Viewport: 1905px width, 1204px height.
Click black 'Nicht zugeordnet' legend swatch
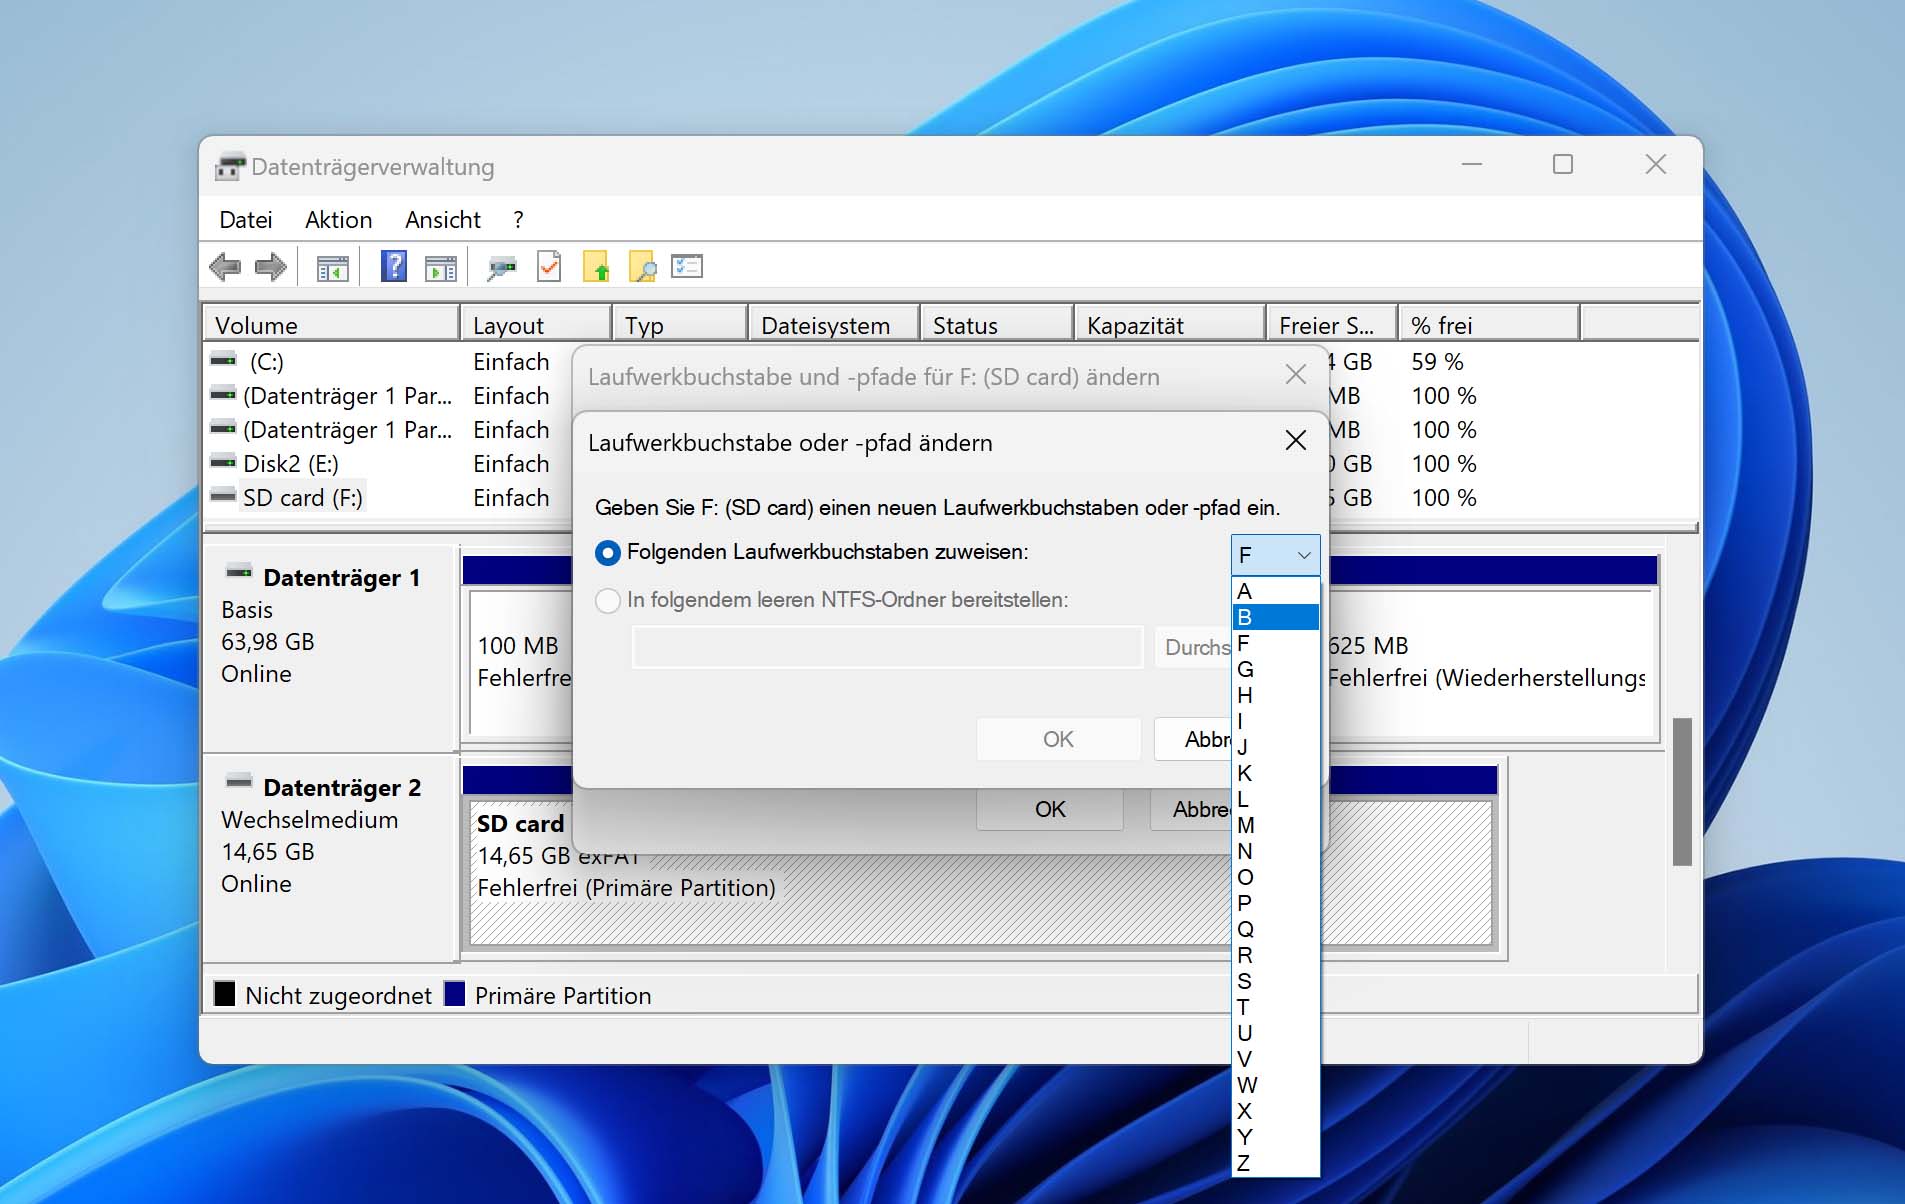[x=225, y=993]
